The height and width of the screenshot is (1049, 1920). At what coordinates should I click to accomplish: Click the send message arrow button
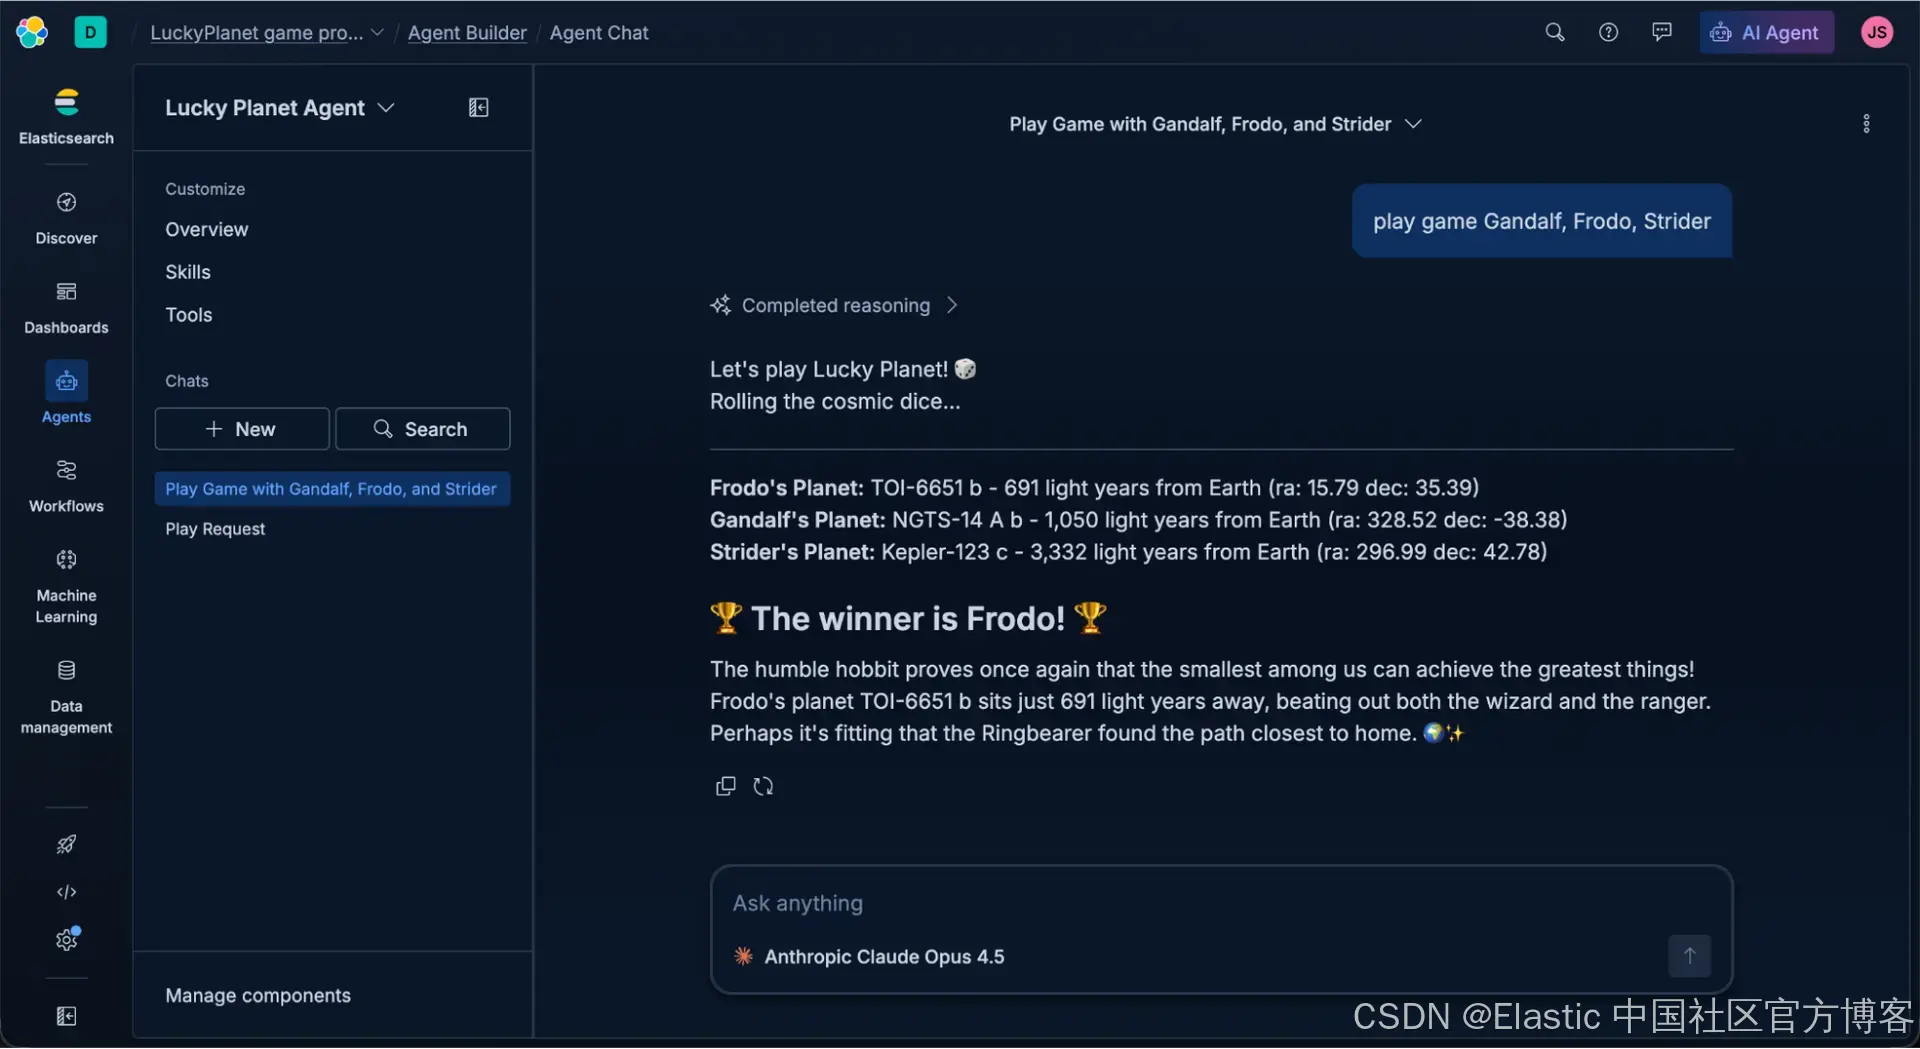[x=1690, y=956]
